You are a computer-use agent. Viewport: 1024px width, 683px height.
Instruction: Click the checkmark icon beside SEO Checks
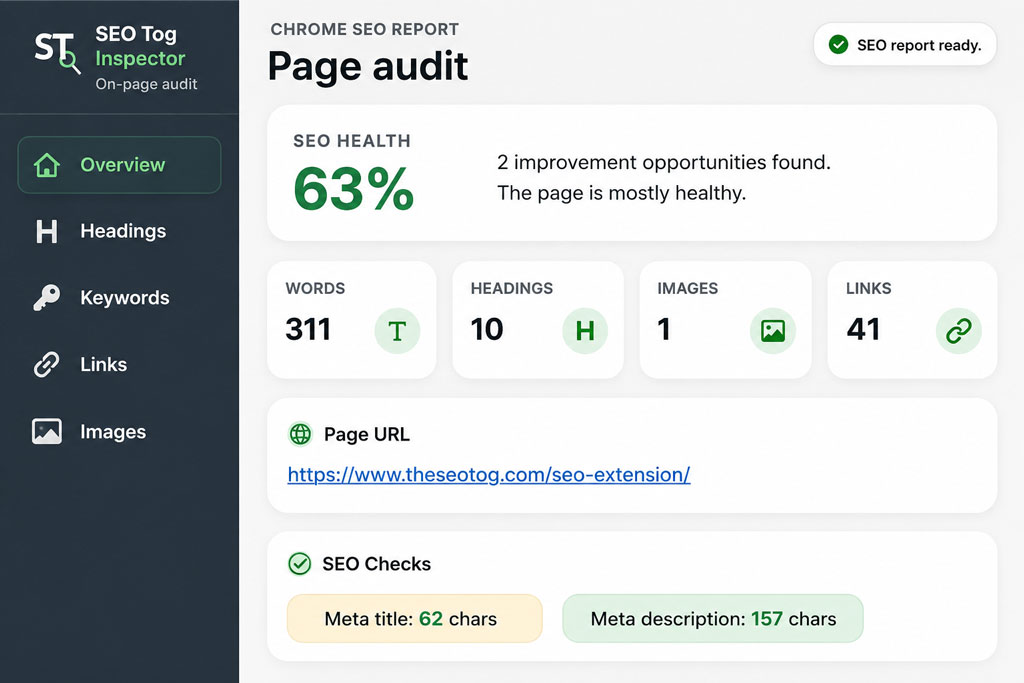point(300,564)
